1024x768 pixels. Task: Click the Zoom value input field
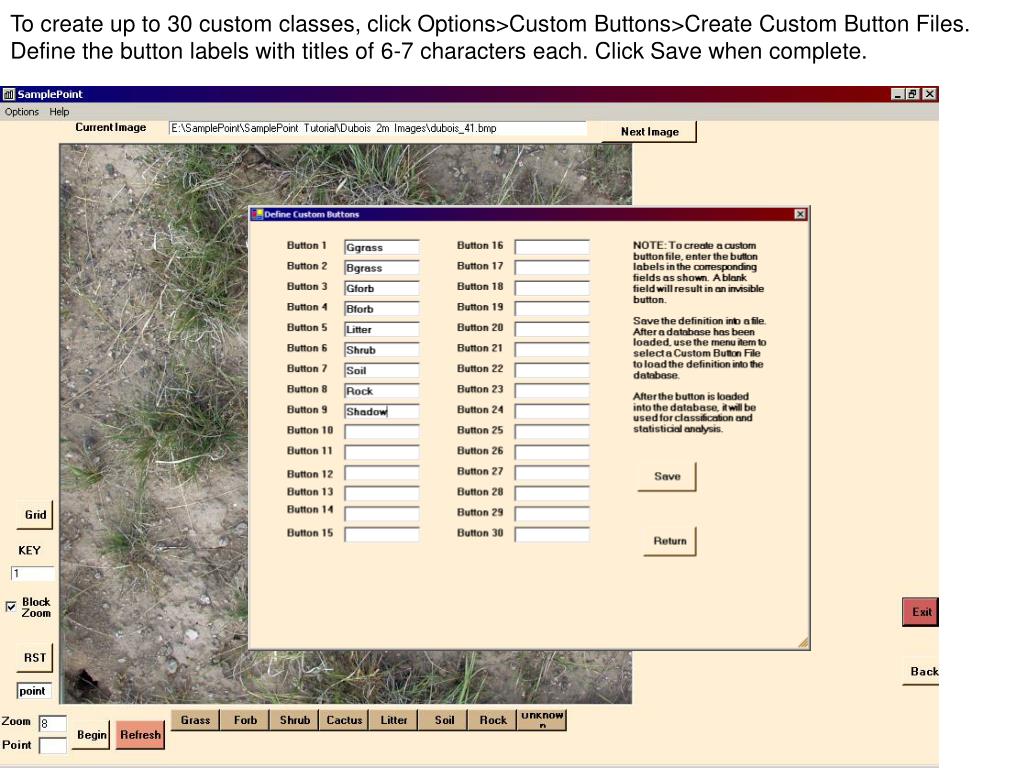(52, 723)
